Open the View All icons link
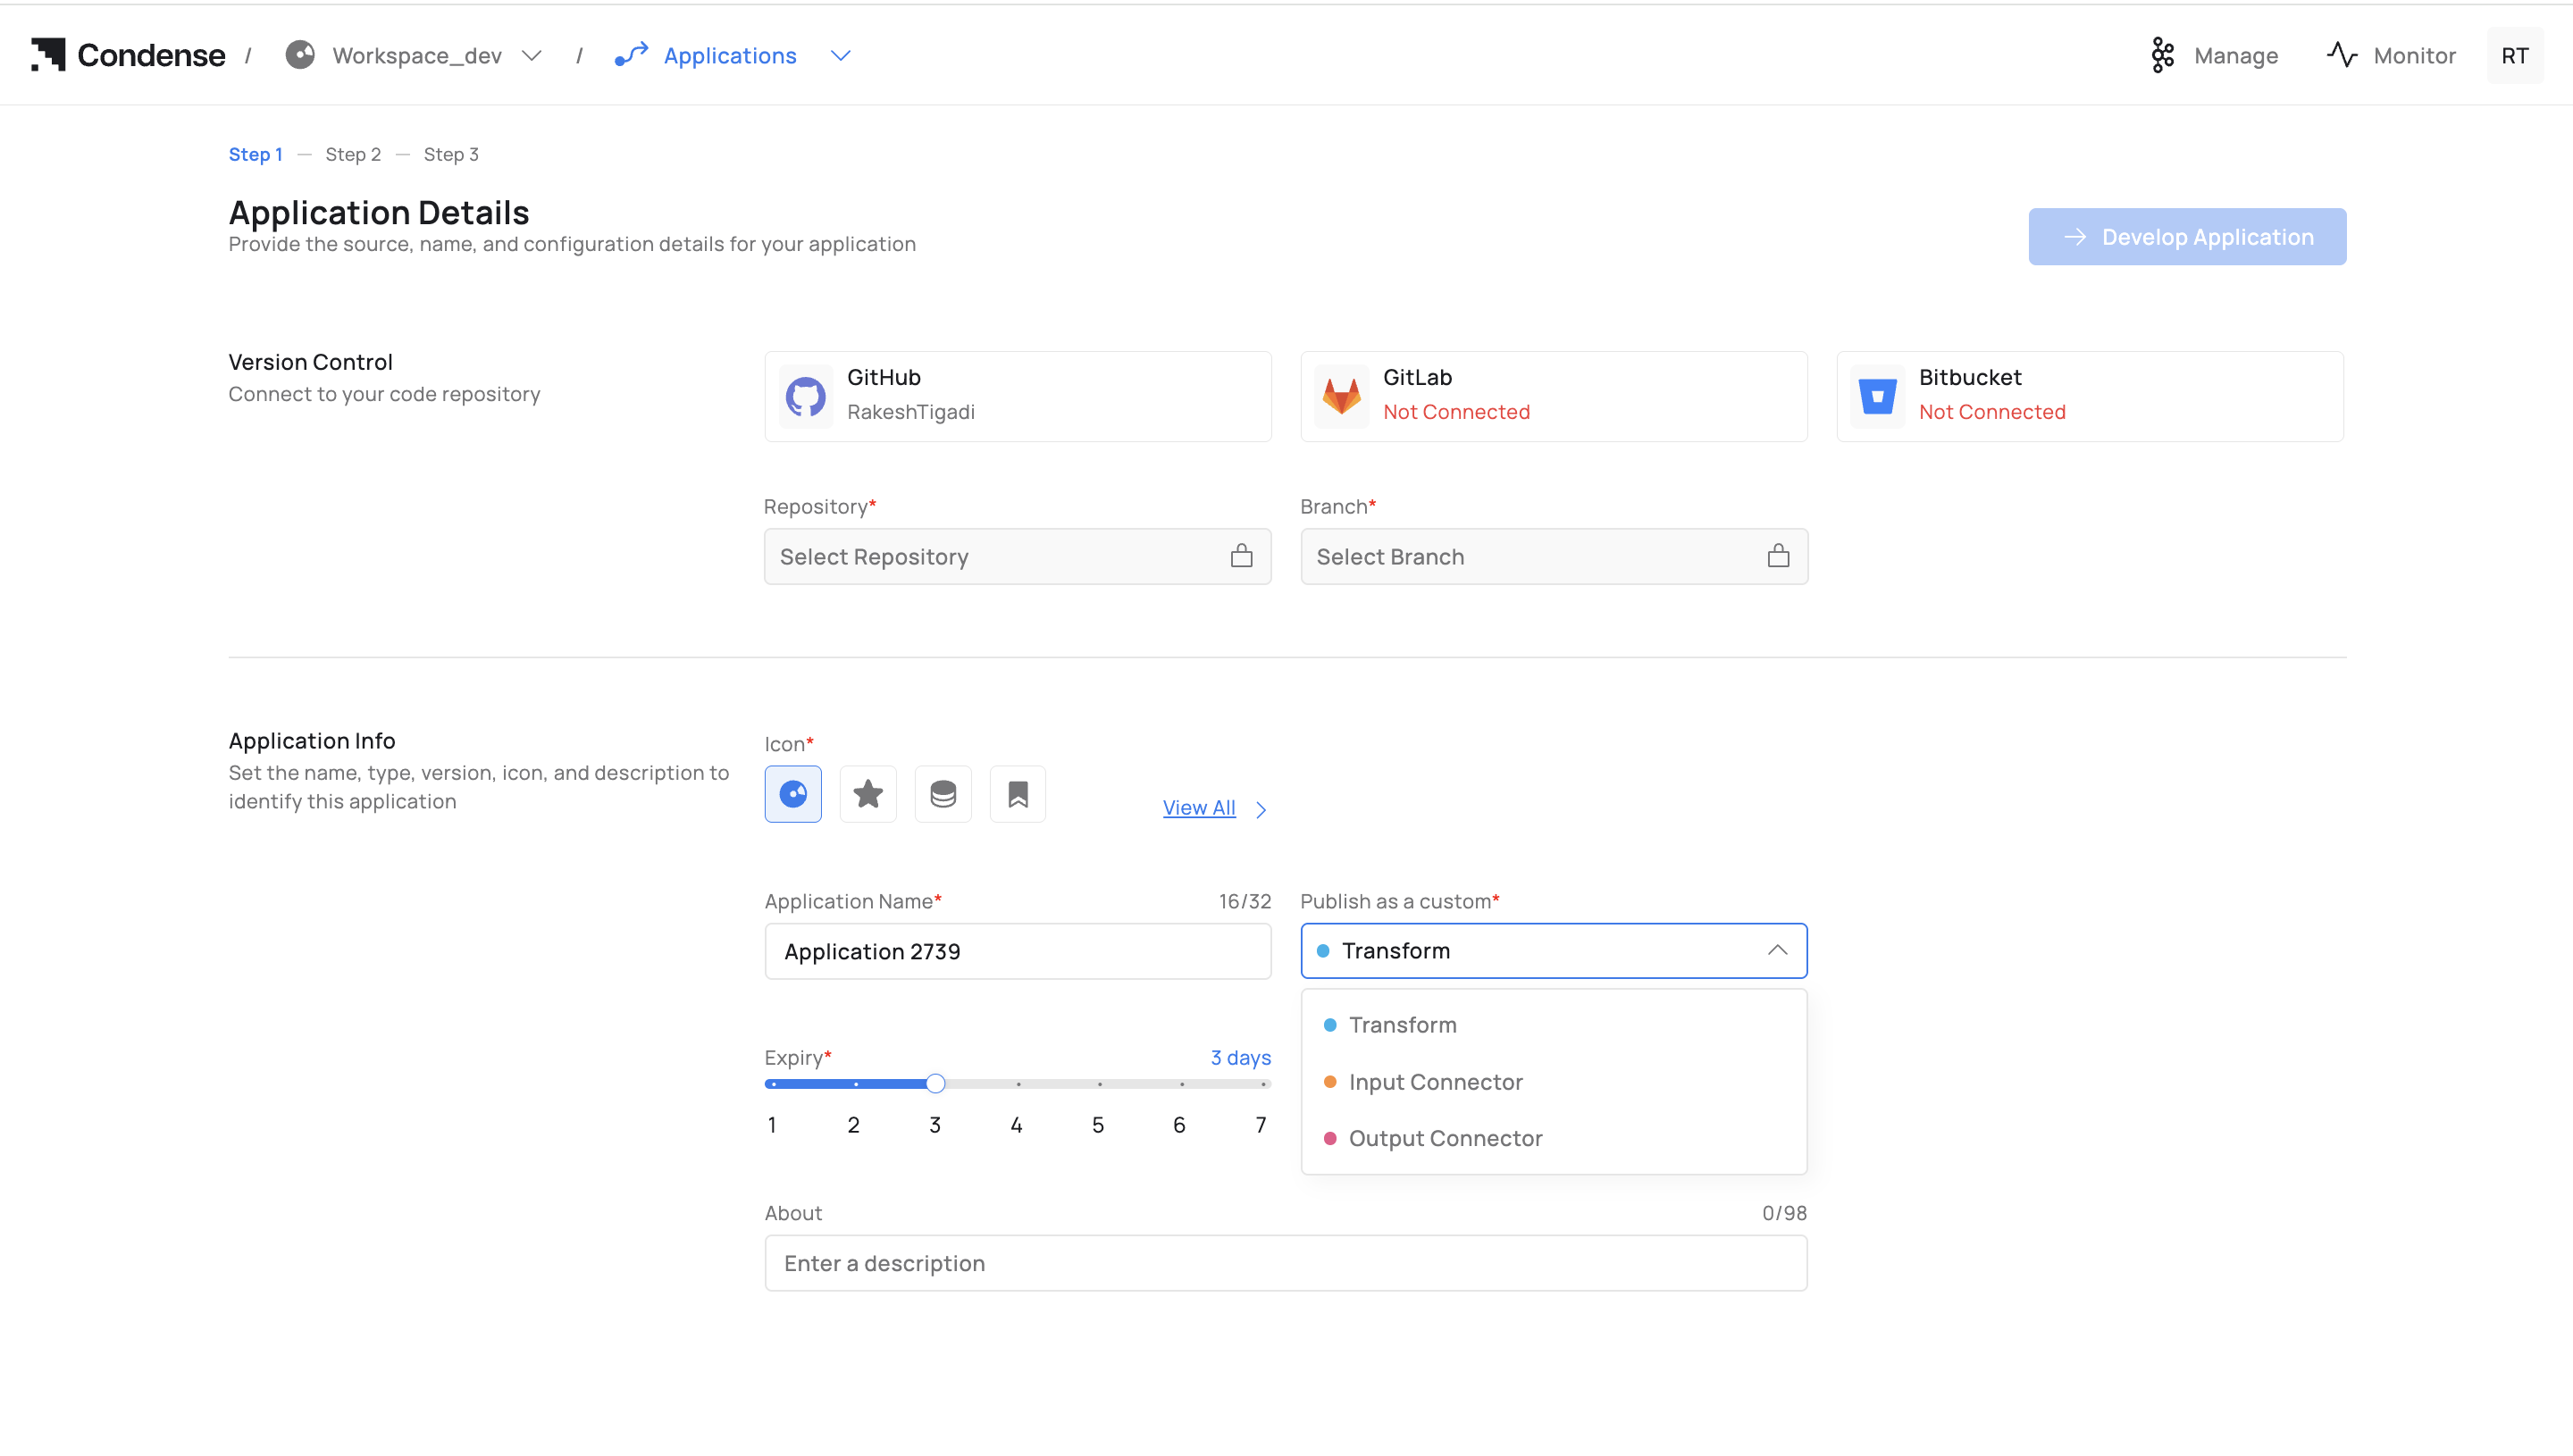Image resolution: width=2573 pixels, height=1456 pixels. [x=1199, y=808]
